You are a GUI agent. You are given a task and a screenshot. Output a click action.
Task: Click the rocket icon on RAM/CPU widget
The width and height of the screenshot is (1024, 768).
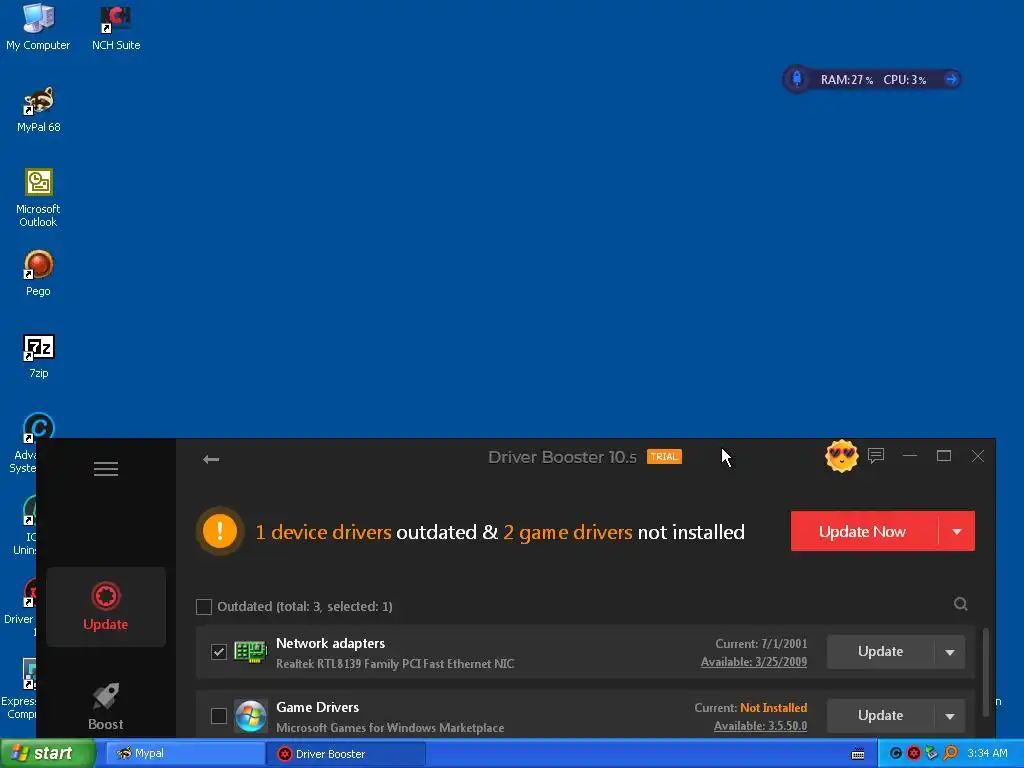click(x=797, y=79)
